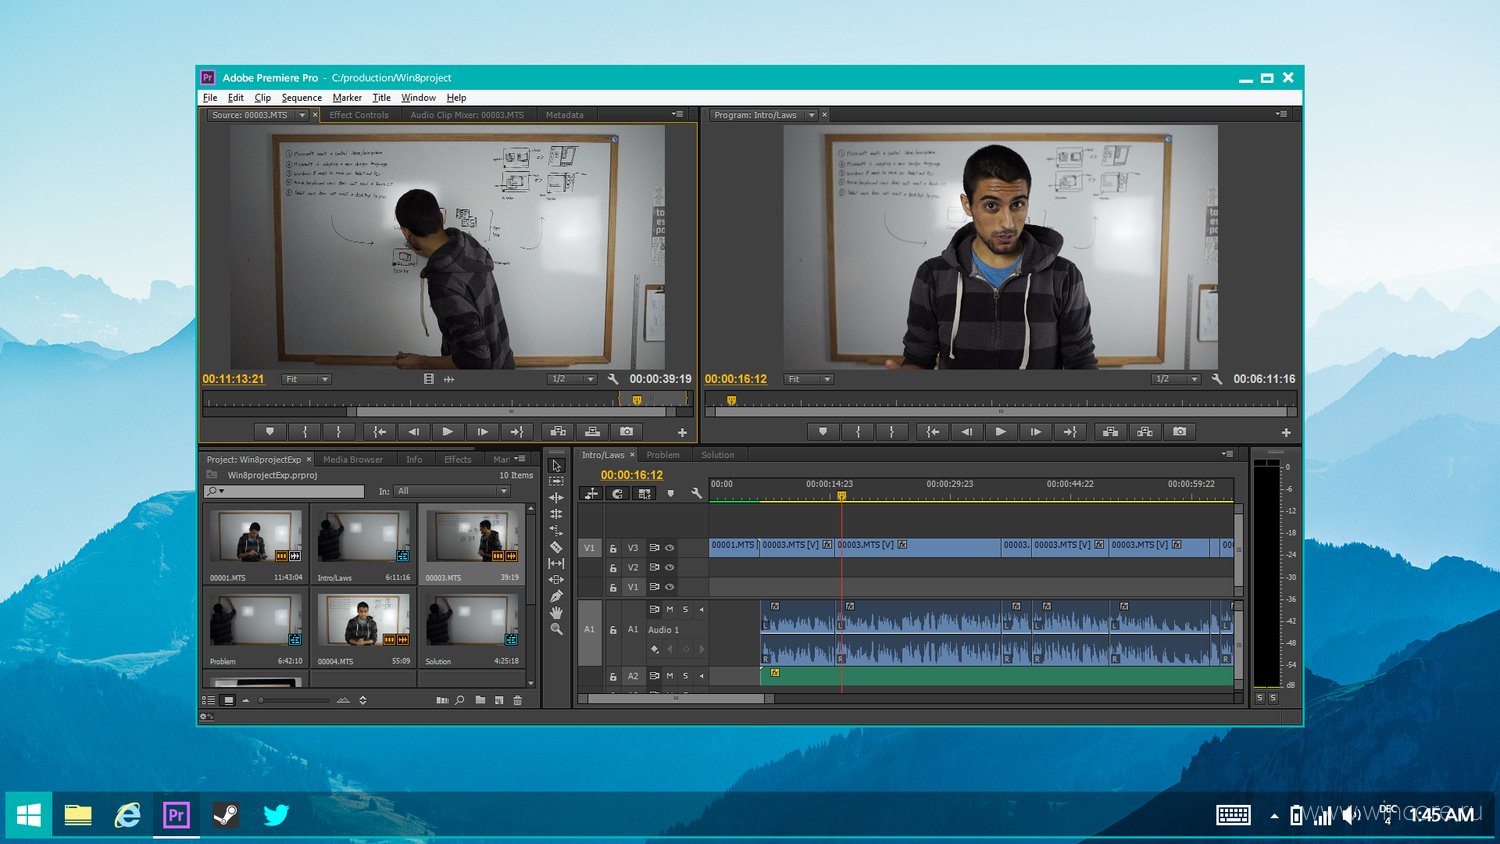Open the Source monitor Fit zoom dropdown

(306, 379)
